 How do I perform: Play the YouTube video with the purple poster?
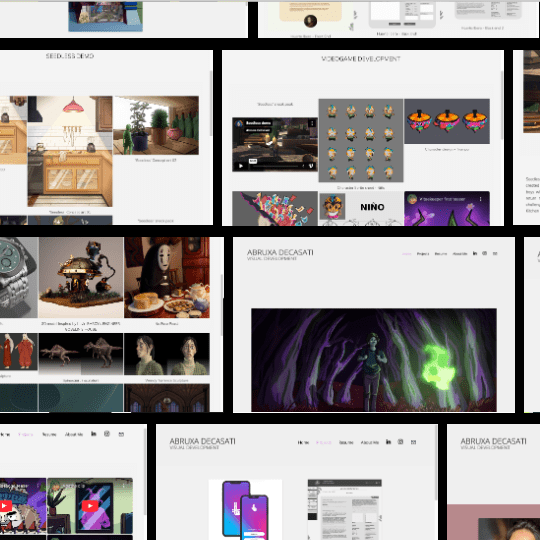[x=90, y=506]
